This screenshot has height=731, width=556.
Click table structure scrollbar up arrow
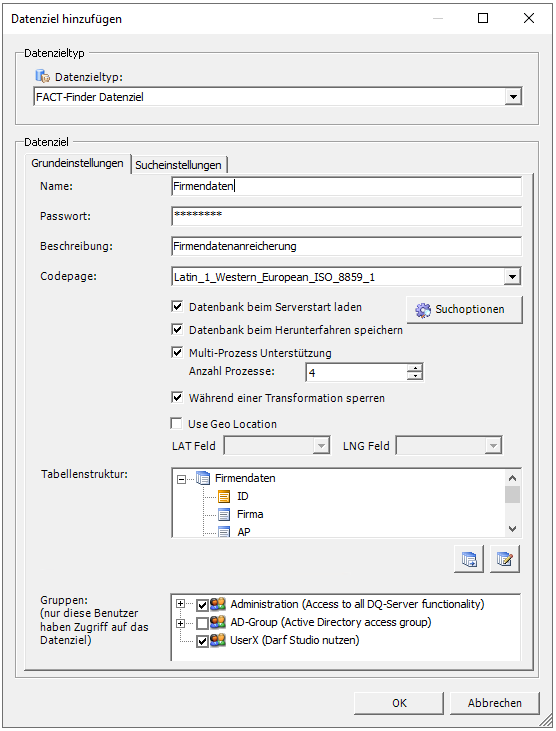512,478
